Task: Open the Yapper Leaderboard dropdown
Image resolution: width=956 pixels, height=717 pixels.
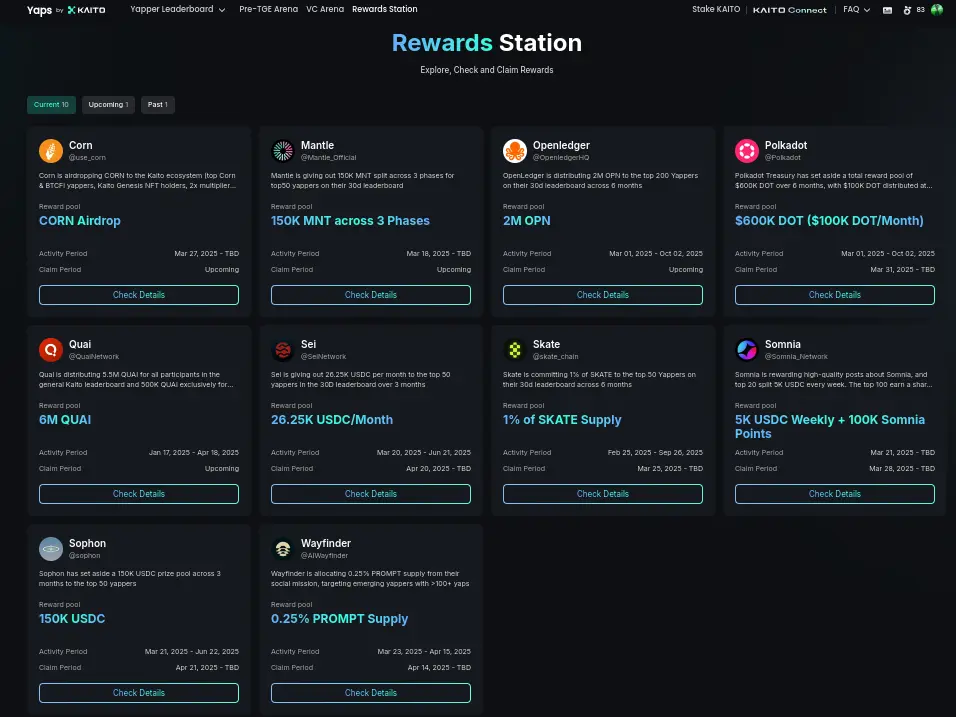Action: (x=177, y=9)
